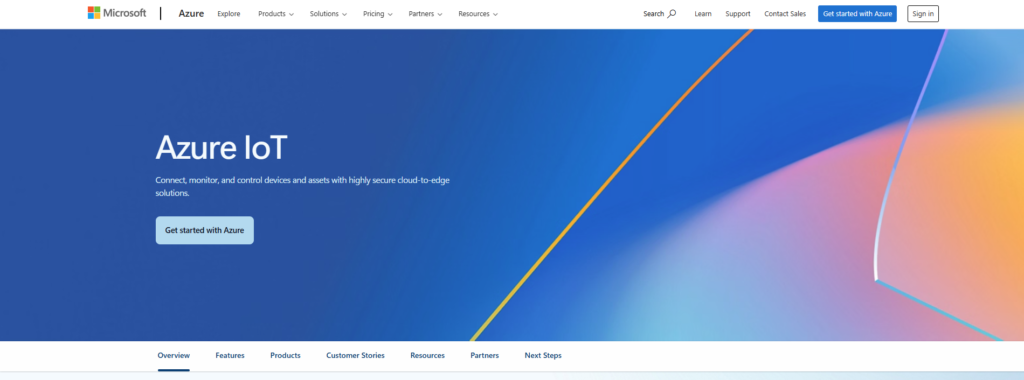Select the Partners tab in section navigation

click(x=485, y=356)
